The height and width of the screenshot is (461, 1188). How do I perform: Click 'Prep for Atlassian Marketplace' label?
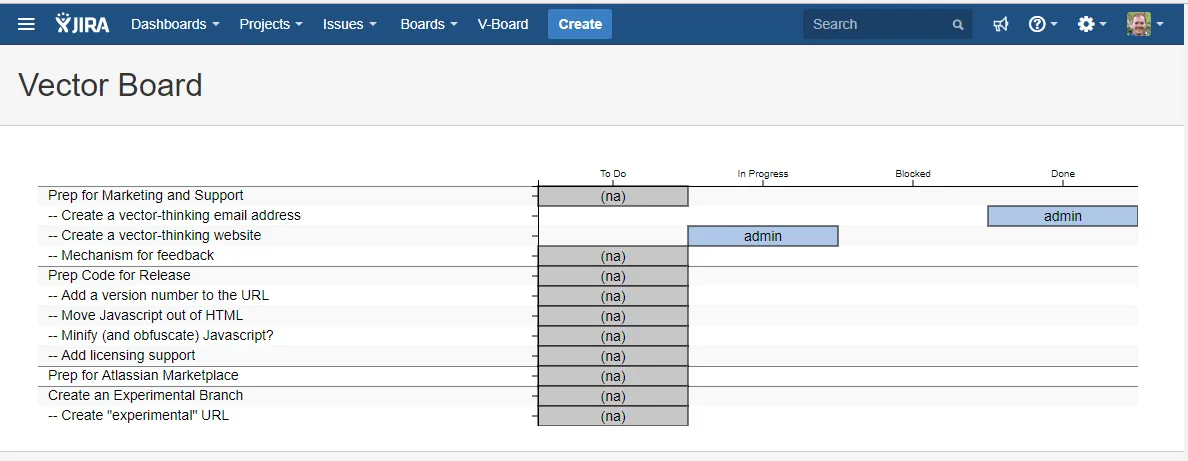point(143,375)
